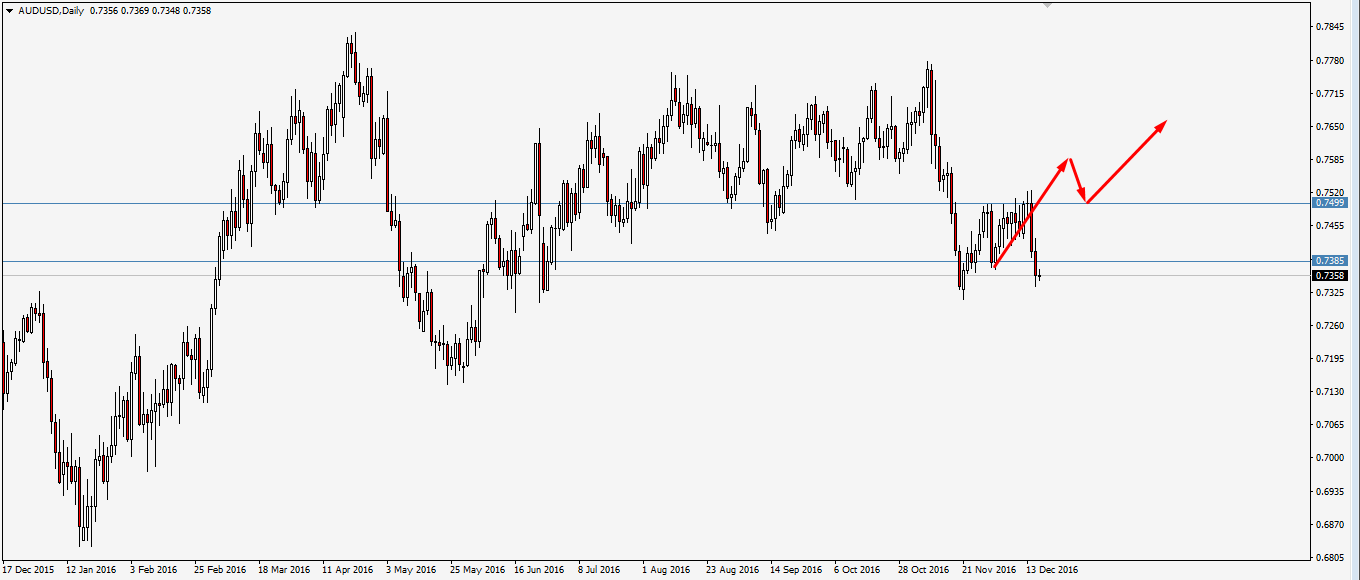
Task: Click the 25 Feb 2016 date label
Action: click(x=220, y=570)
